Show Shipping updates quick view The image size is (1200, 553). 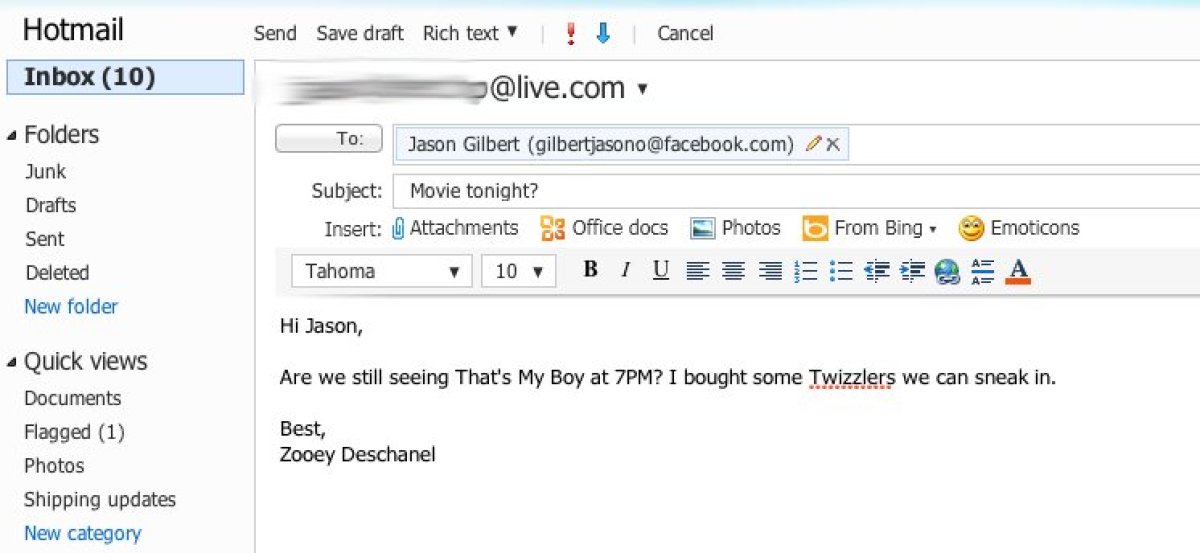click(100, 500)
